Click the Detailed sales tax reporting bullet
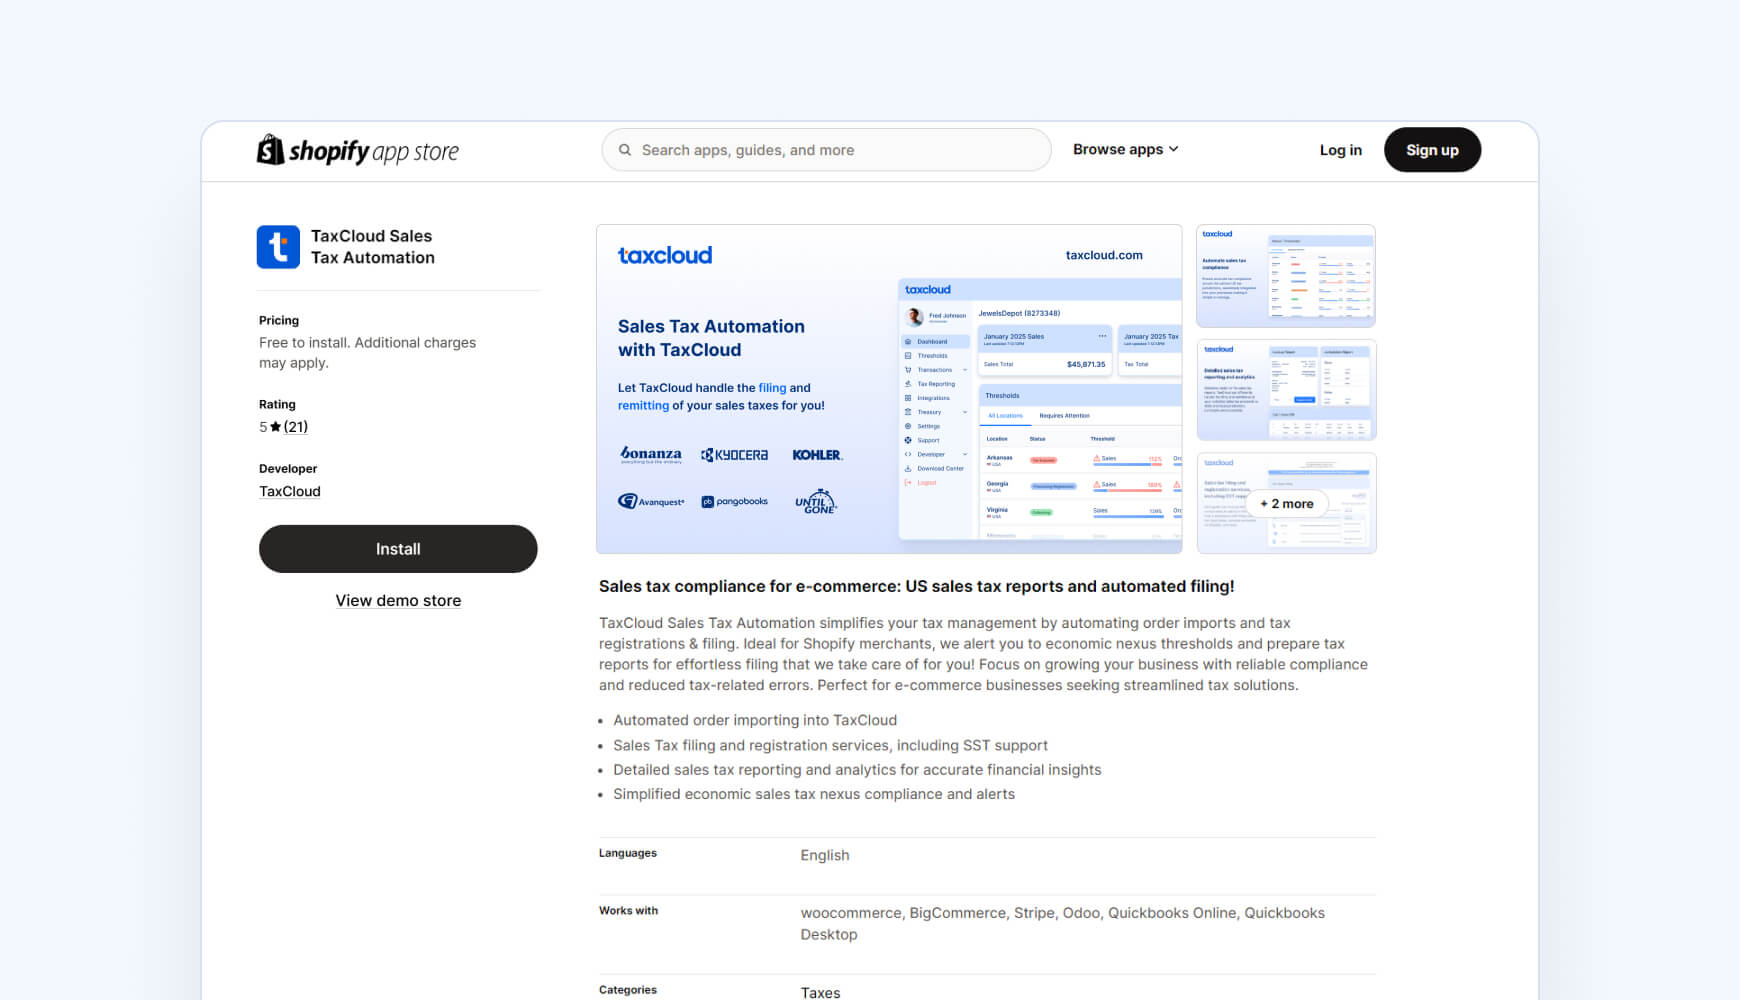1740x1000 pixels. click(857, 770)
